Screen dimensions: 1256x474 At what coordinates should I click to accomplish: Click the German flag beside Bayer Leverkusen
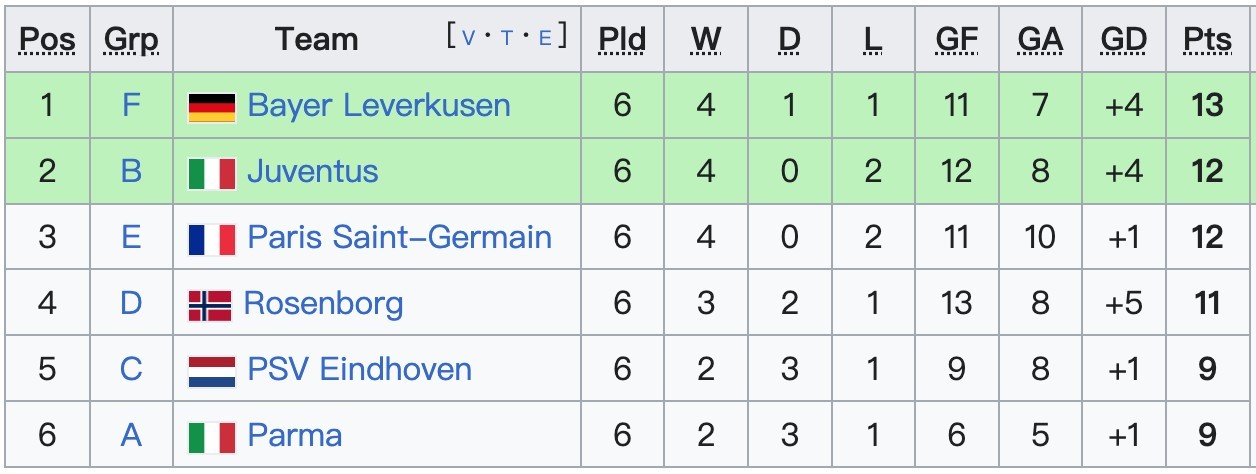212,107
